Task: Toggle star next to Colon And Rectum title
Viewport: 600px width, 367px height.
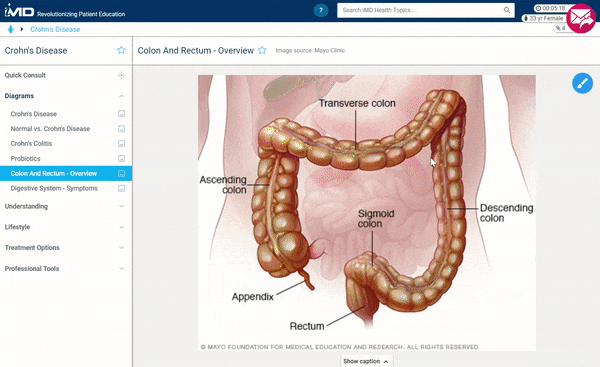Action: tap(262, 50)
